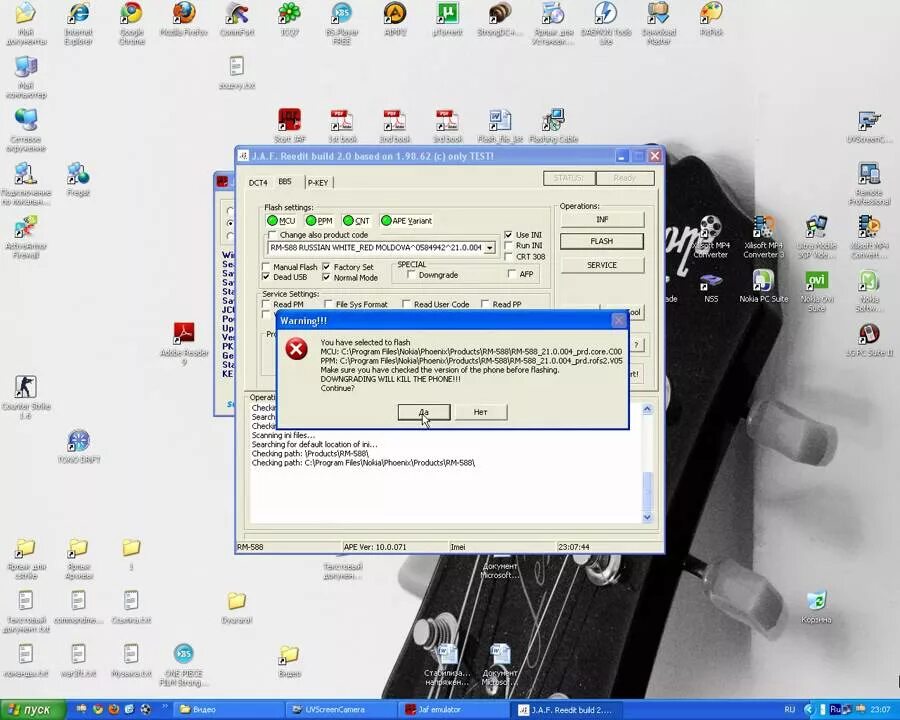The height and width of the screenshot is (720, 900).
Task: Enable the Read User Code checkbox
Action: pos(406,304)
